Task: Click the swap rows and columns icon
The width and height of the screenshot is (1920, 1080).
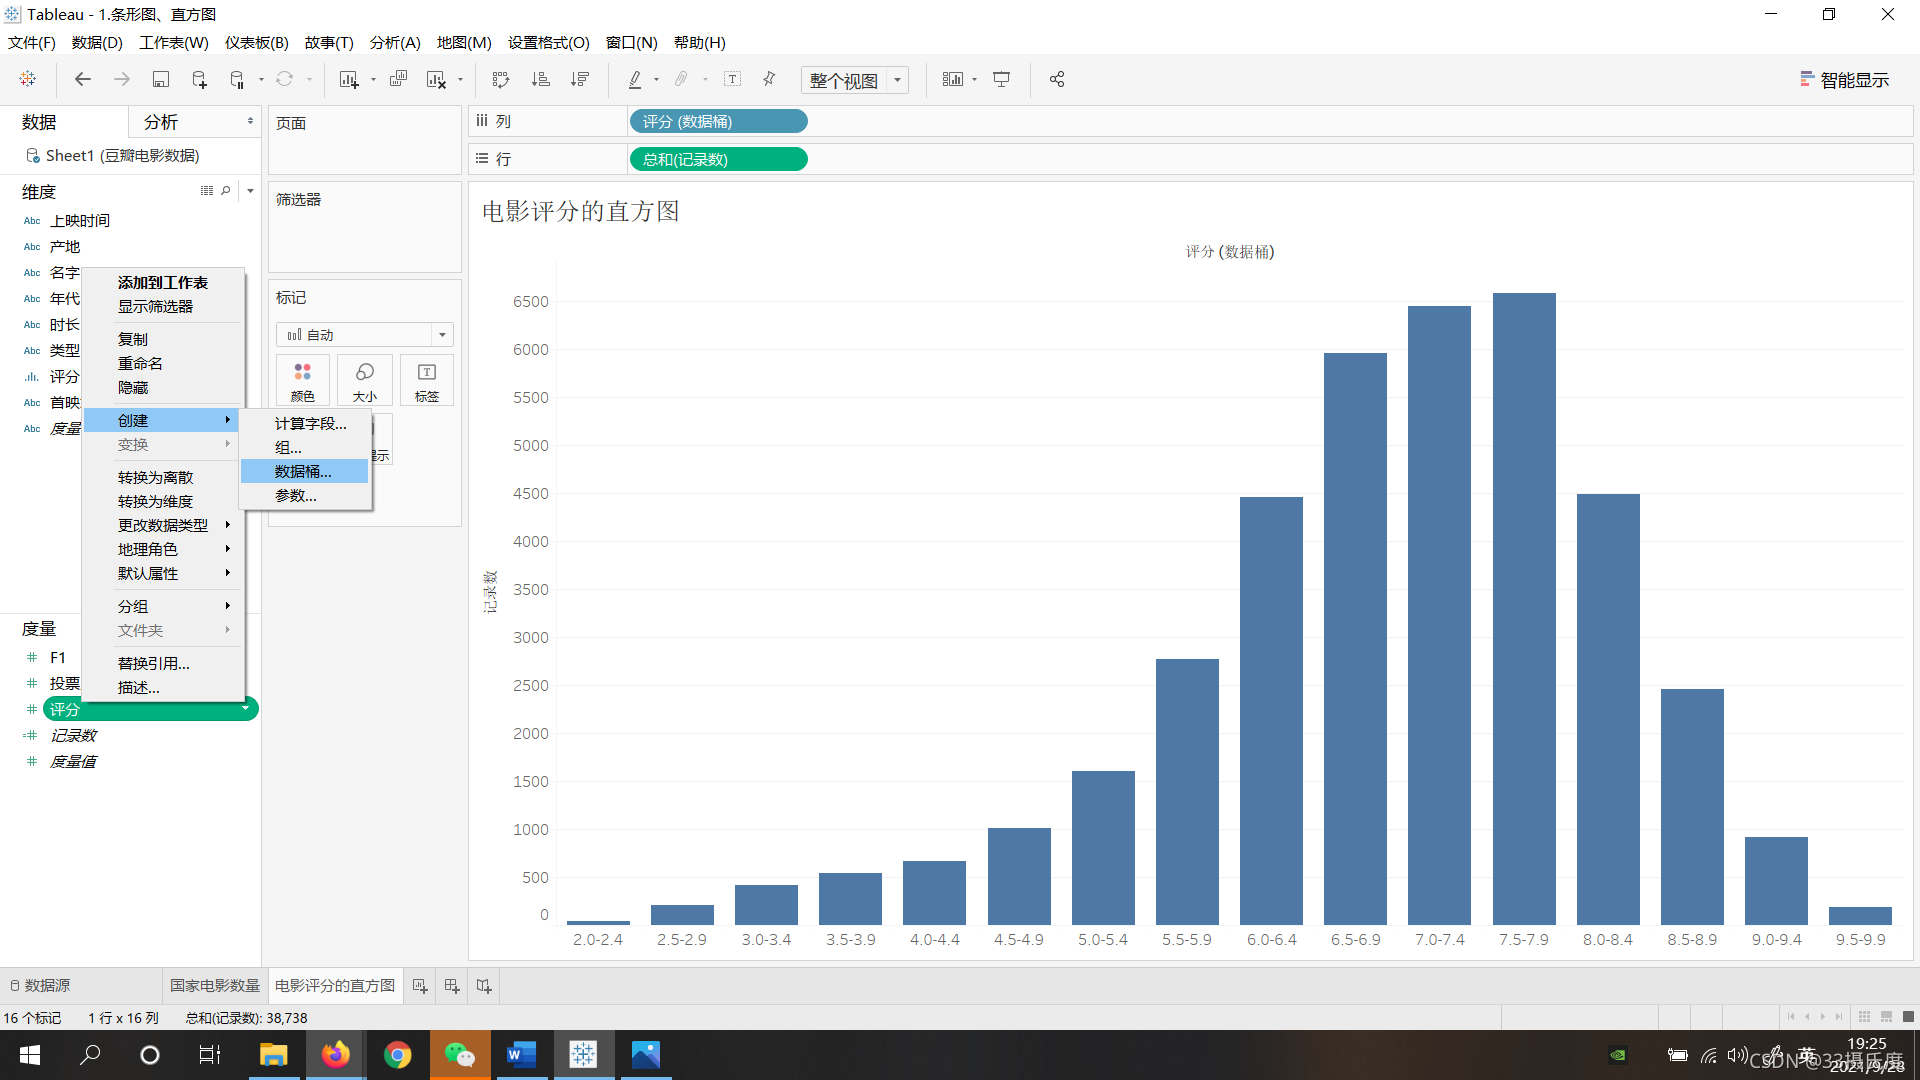Action: 501,80
